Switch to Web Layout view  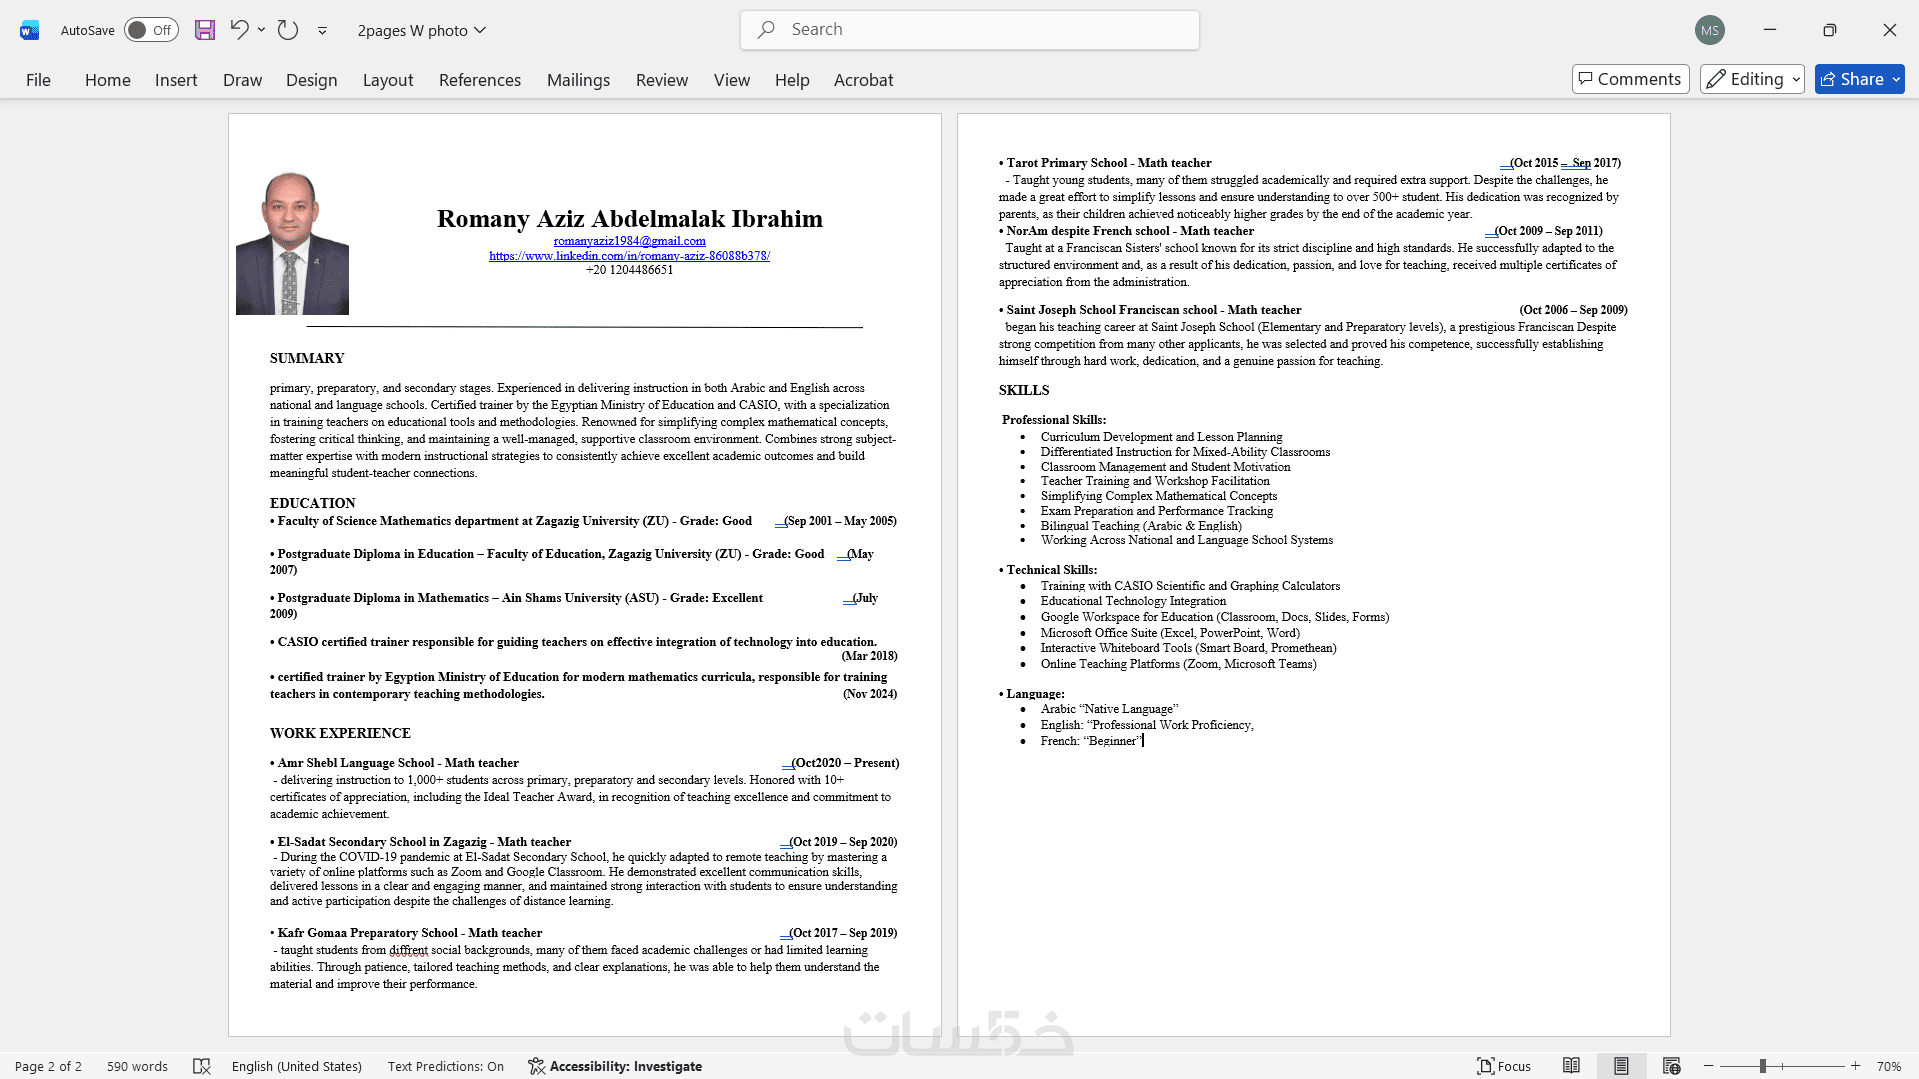[1671, 1066]
